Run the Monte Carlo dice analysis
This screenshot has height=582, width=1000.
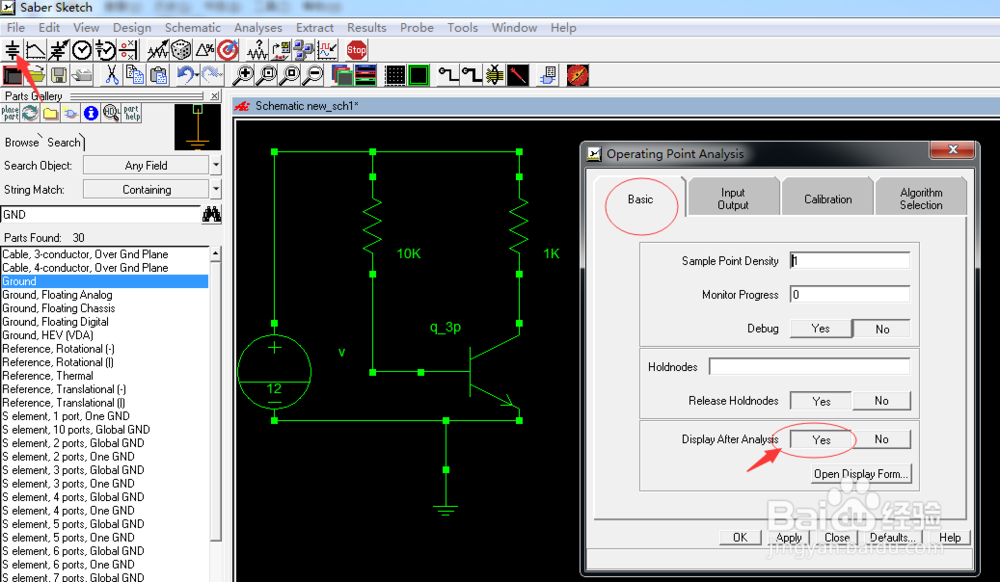pyautogui.click(x=181, y=50)
